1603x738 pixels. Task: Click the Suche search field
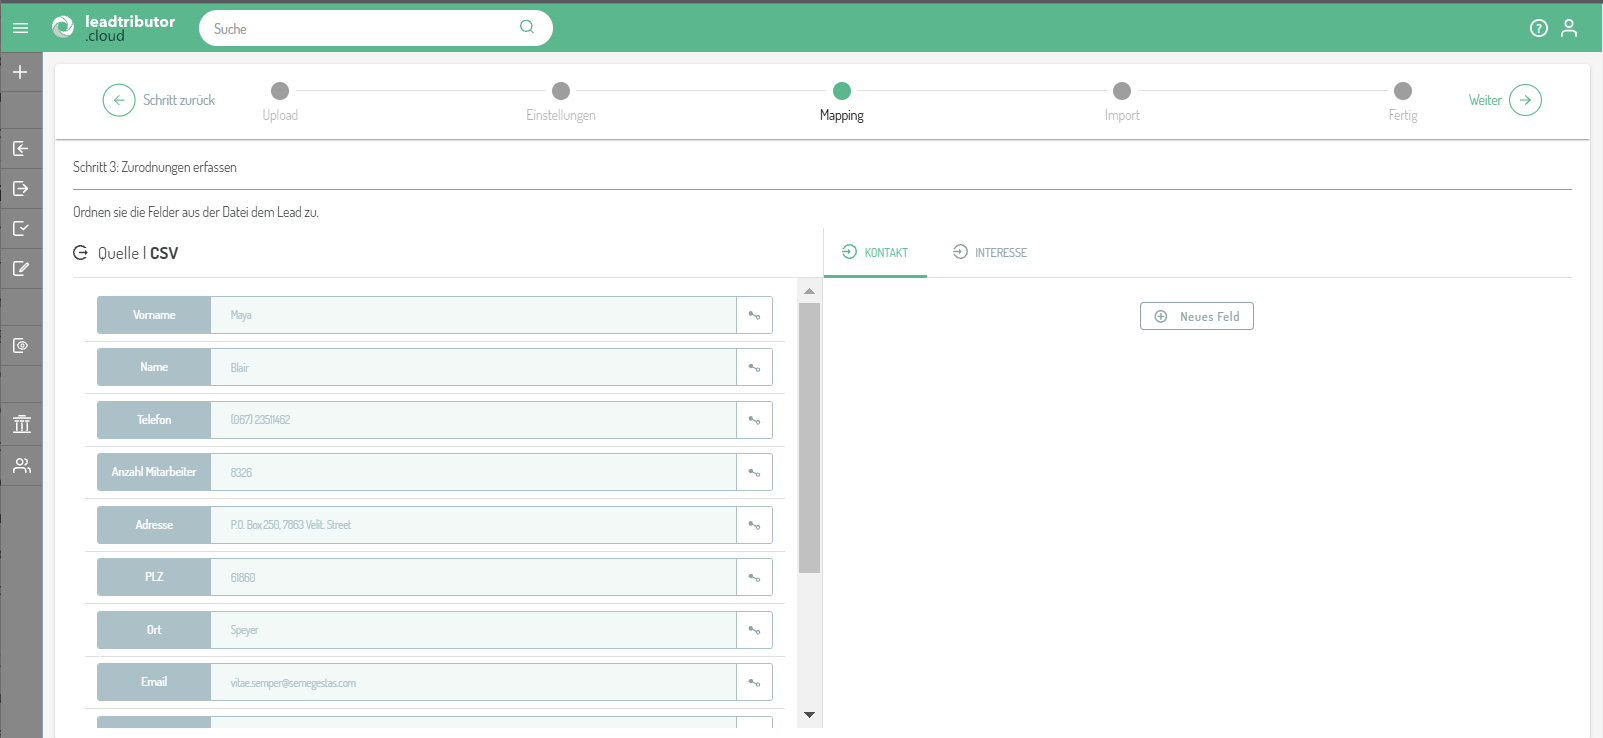365,28
